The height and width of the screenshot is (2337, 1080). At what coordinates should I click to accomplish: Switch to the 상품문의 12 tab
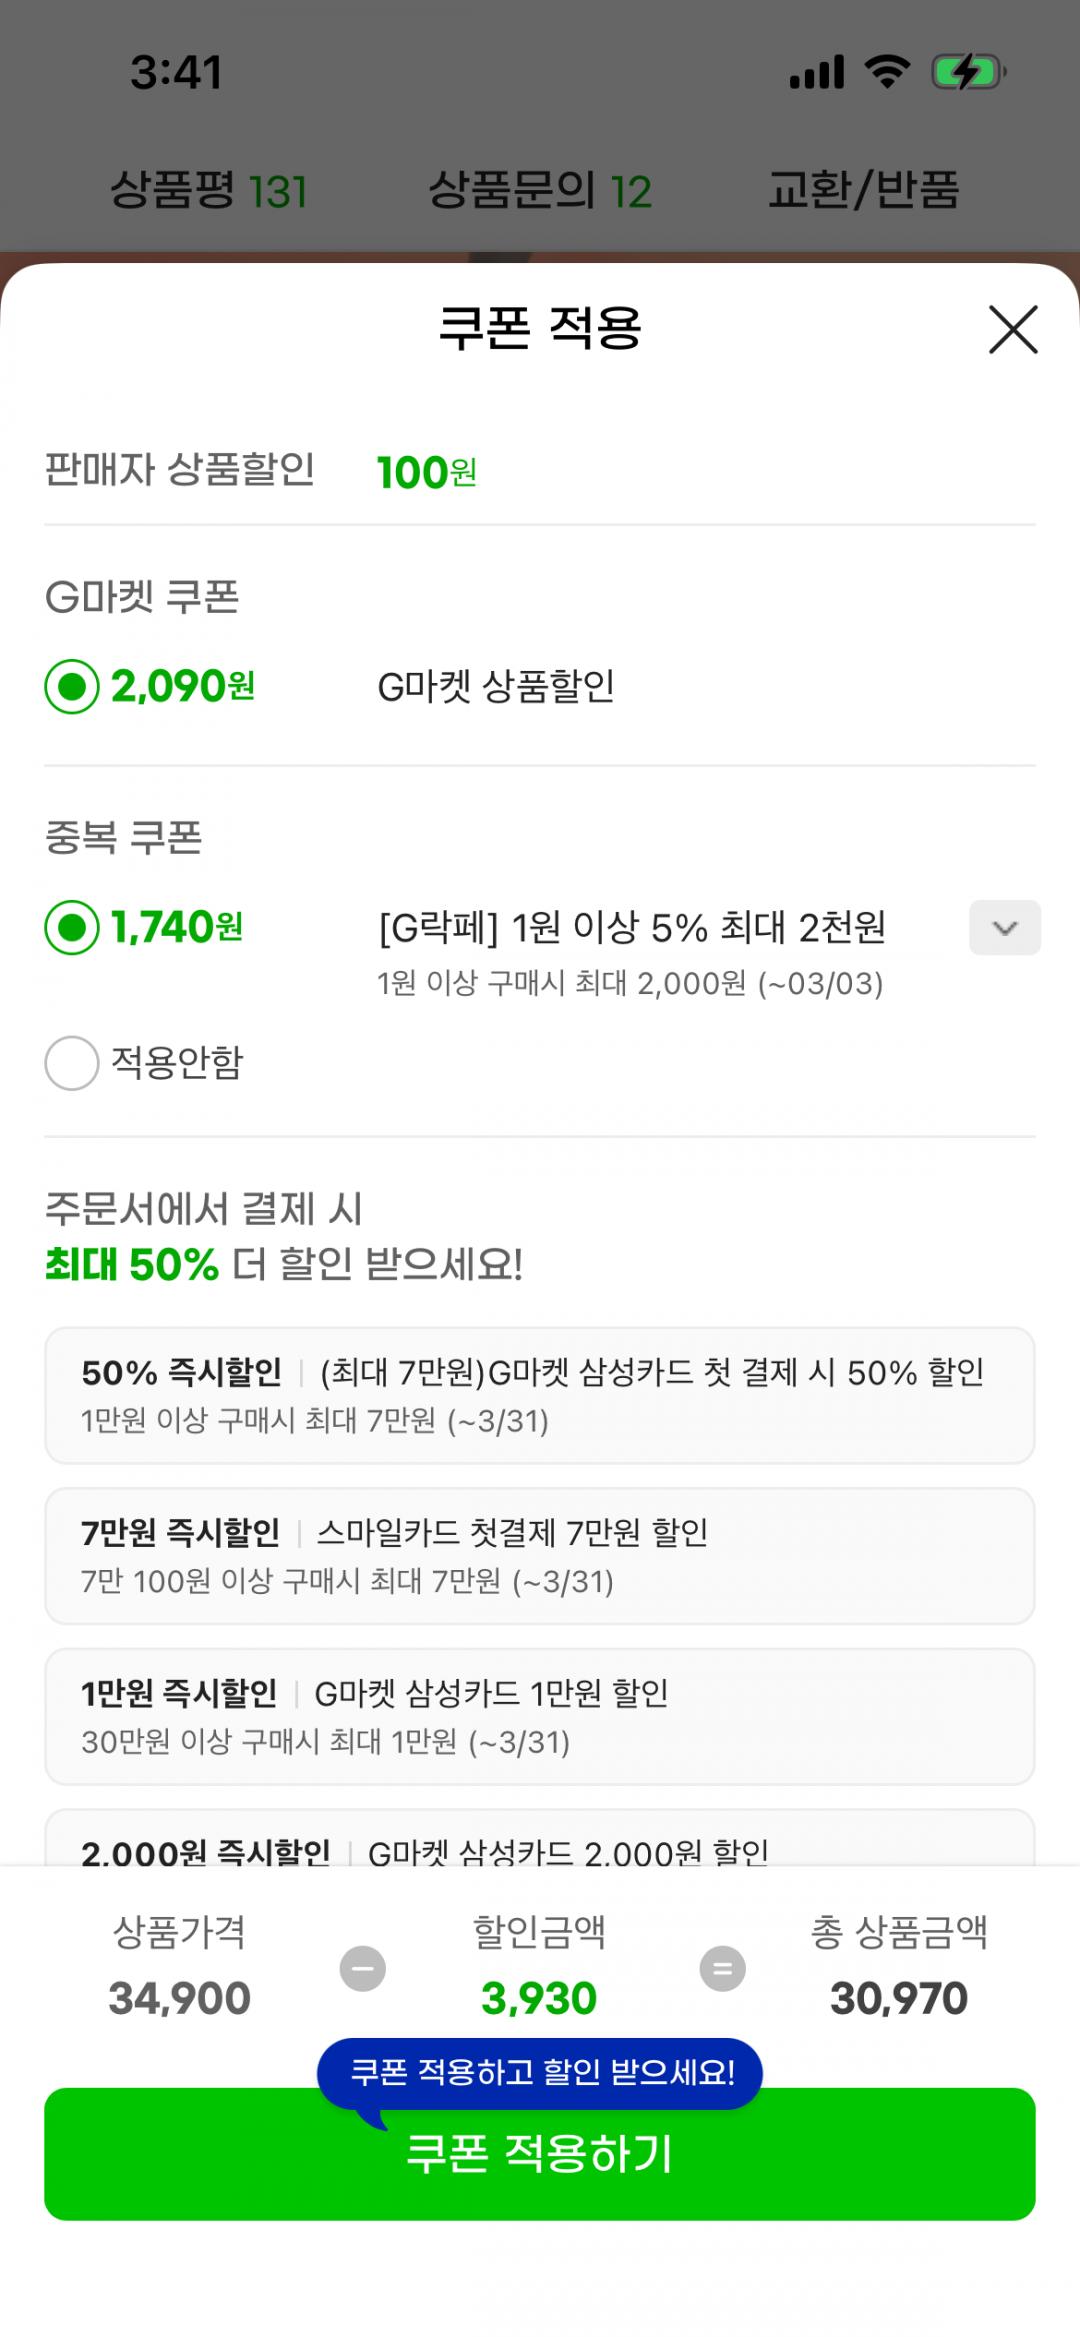[x=540, y=190]
